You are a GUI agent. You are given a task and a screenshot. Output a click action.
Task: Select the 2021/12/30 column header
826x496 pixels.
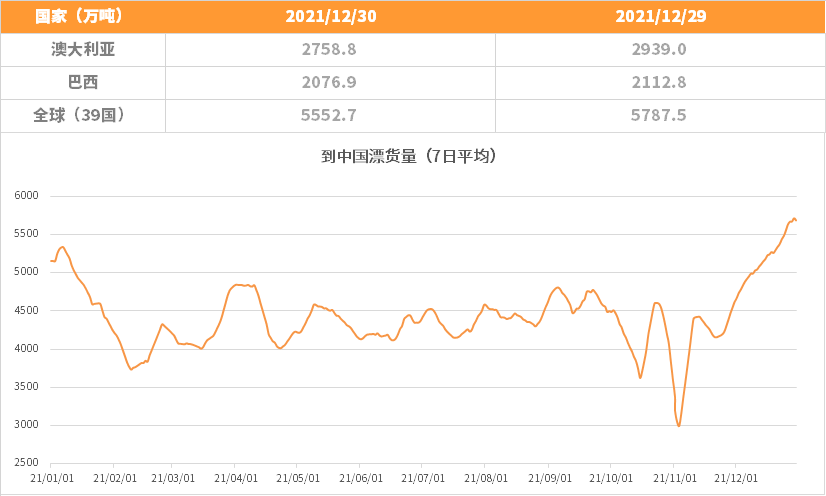click(x=331, y=16)
